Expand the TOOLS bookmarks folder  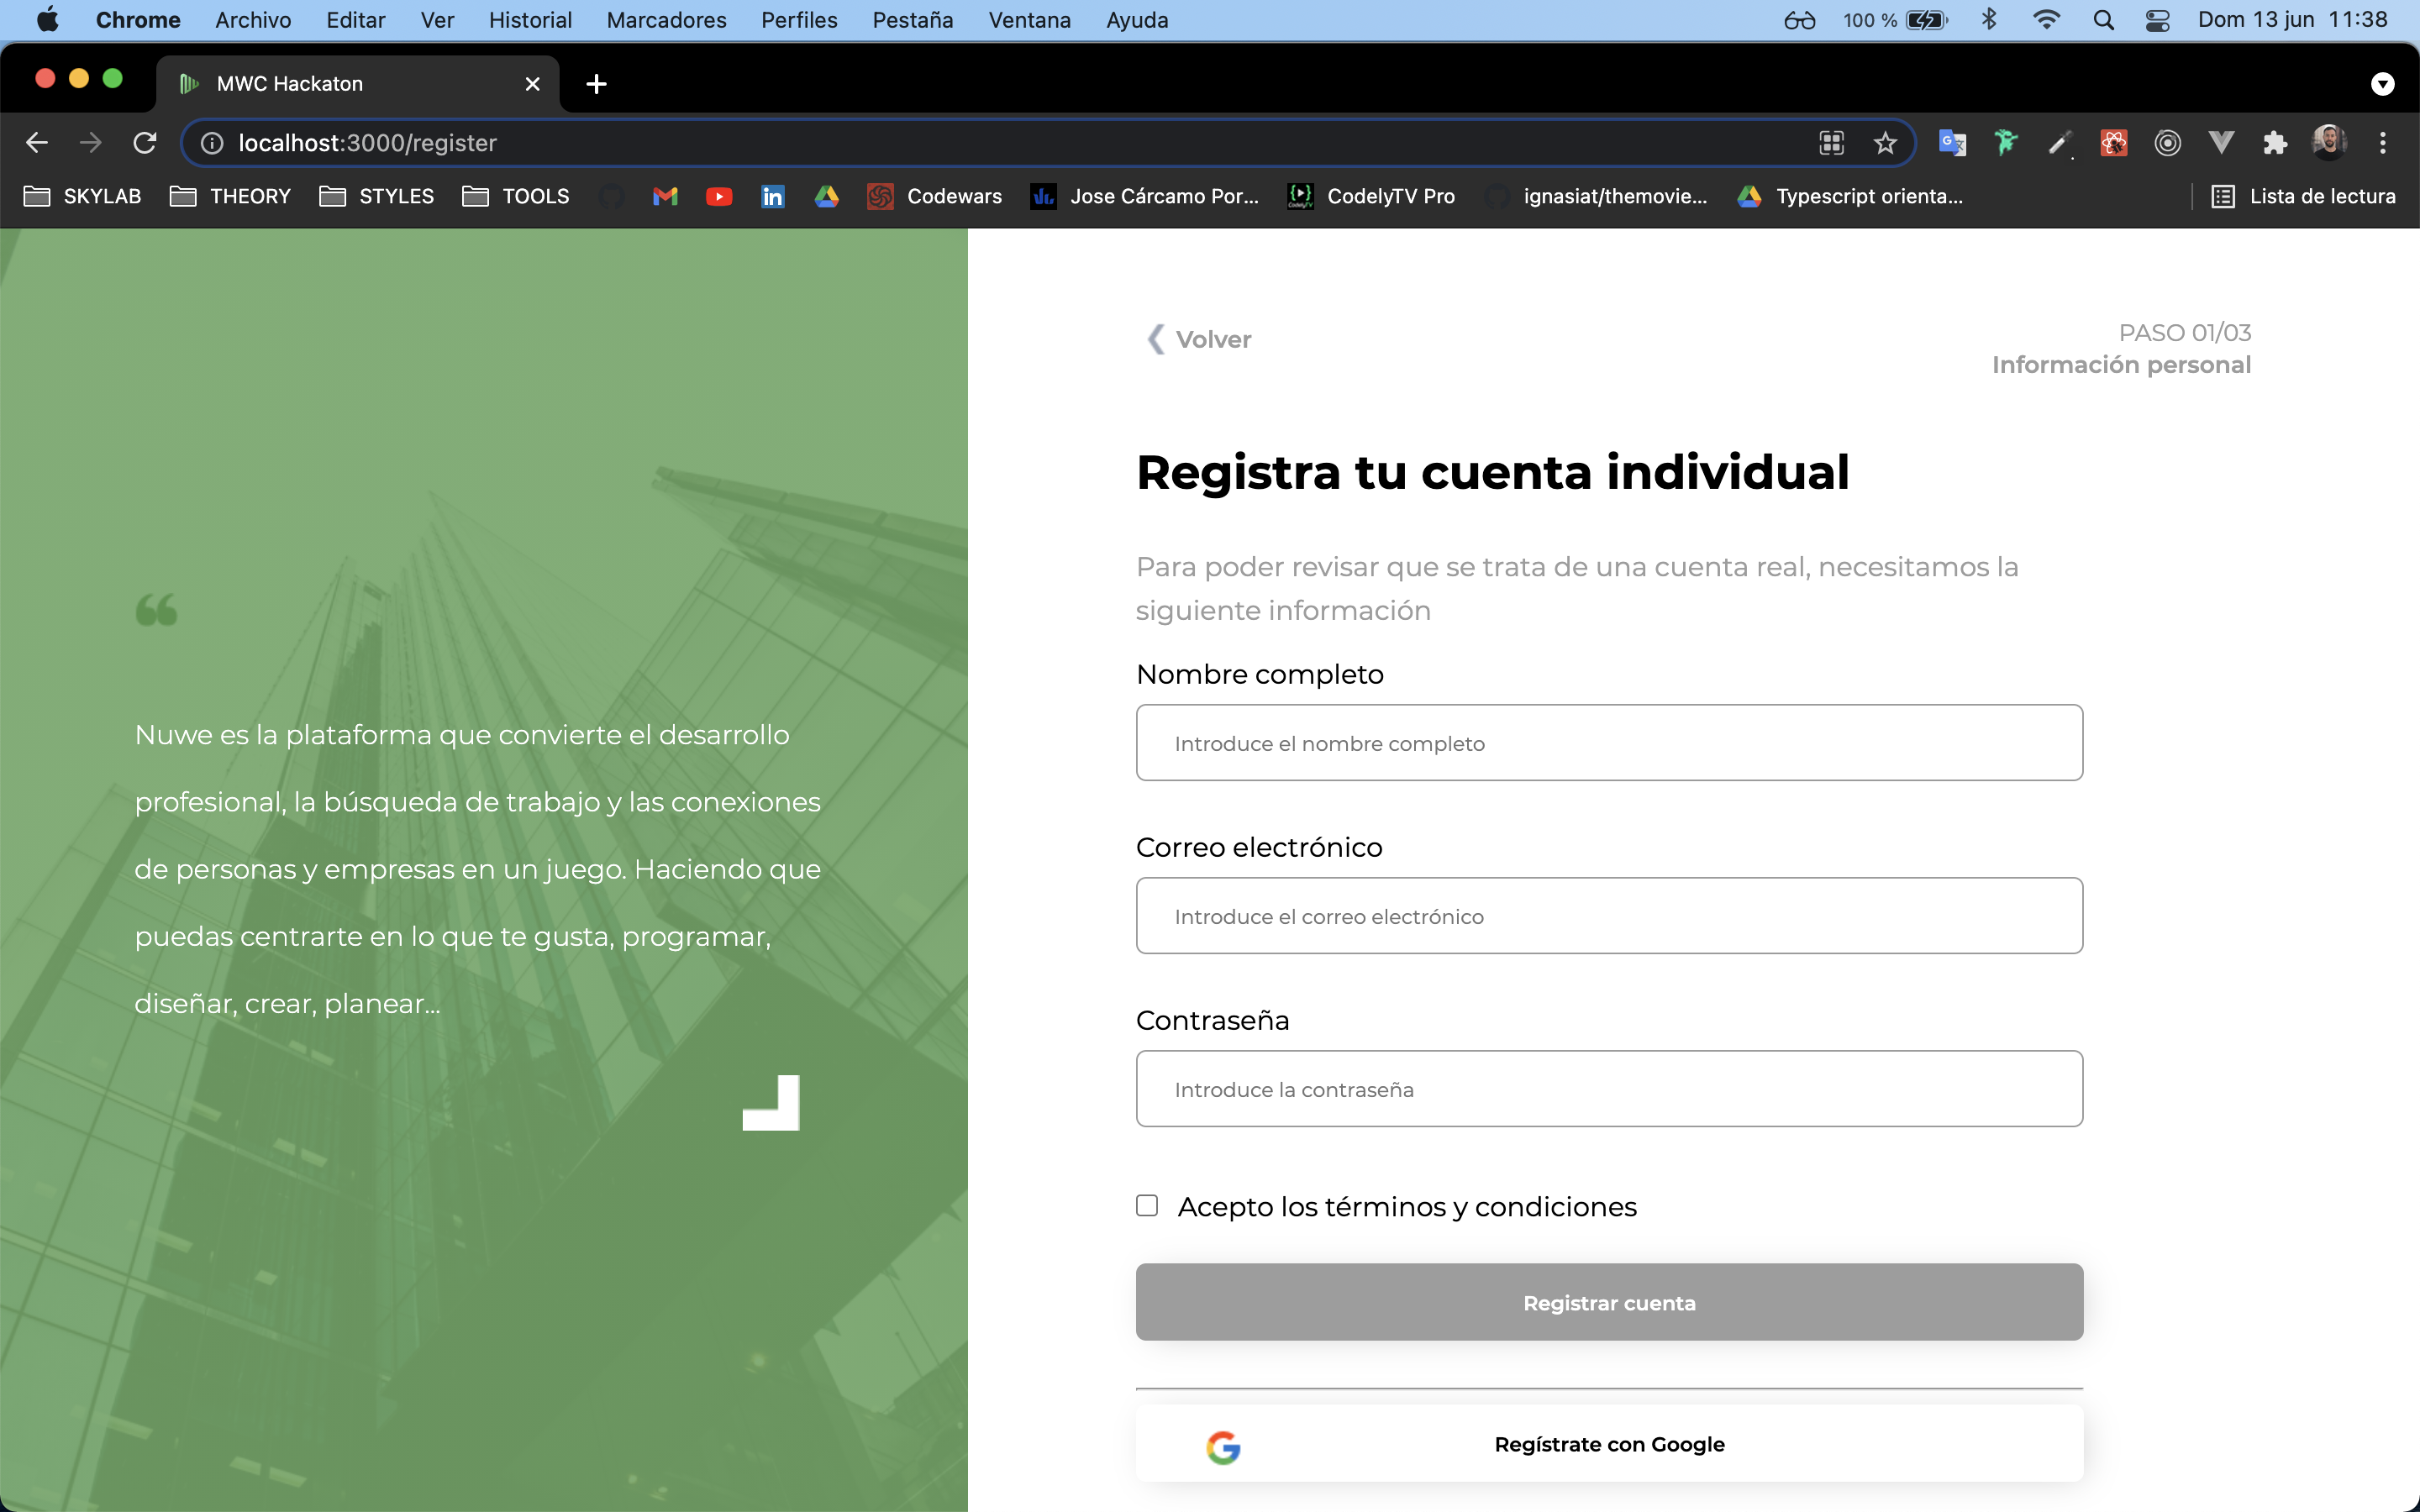pyautogui.click(x=516, y=196)
